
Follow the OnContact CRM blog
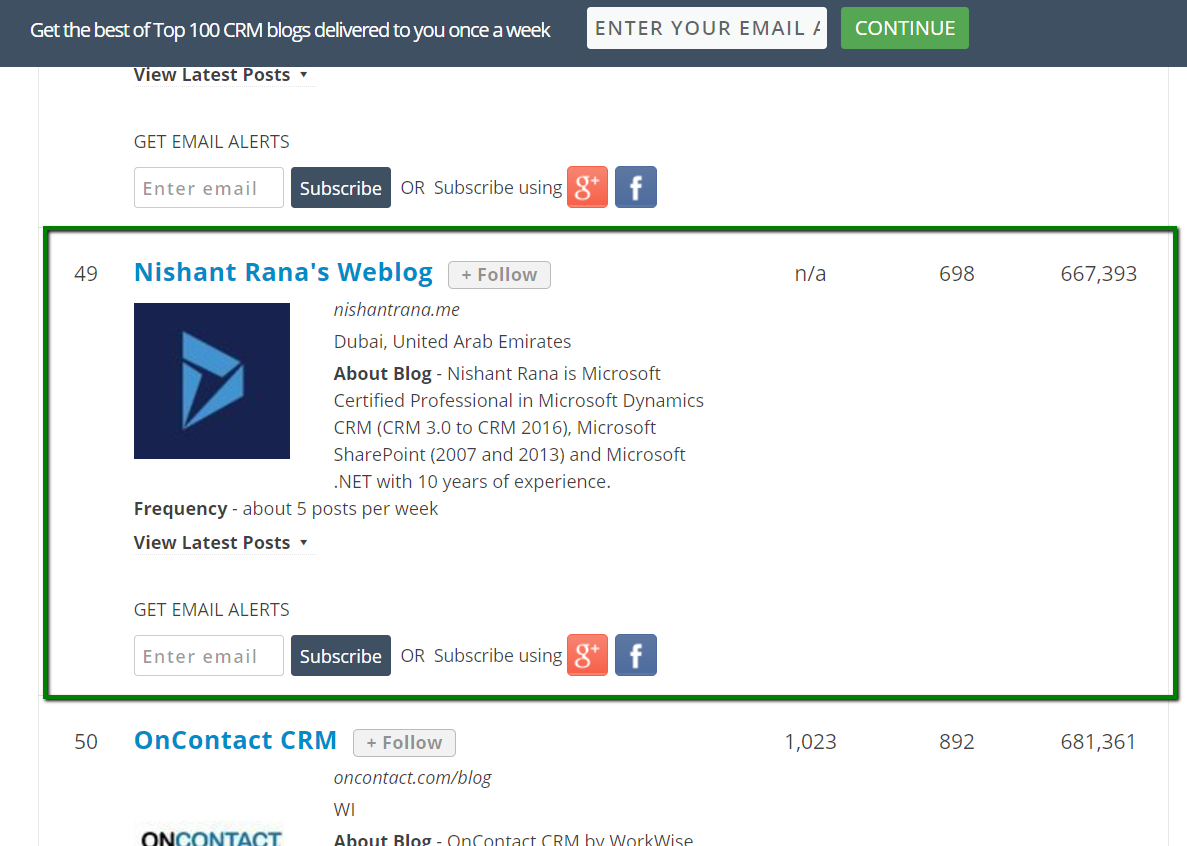click(404, 743)
